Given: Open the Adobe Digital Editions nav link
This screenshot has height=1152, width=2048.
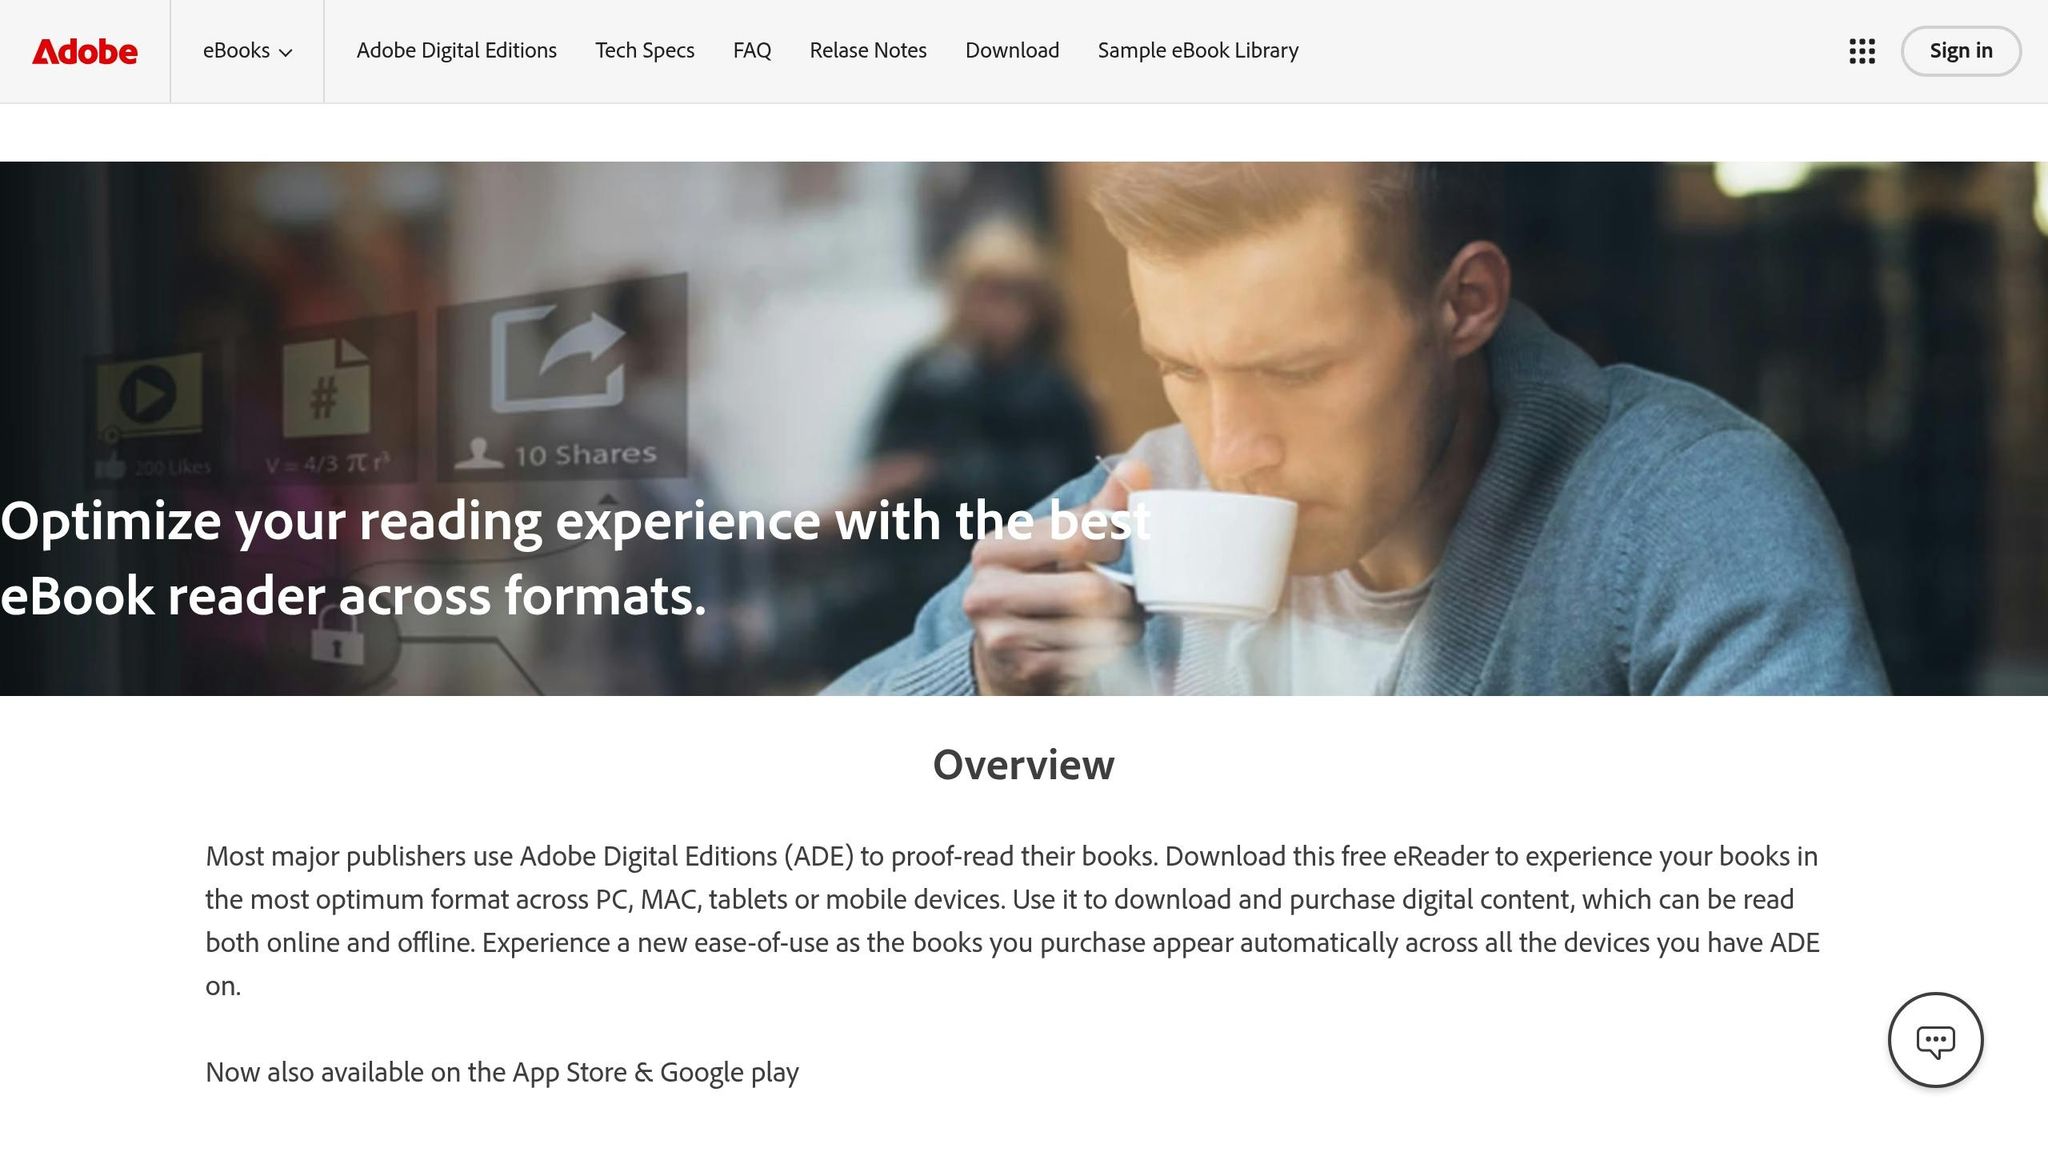Looking at the screenshot, I should (456, 51).
